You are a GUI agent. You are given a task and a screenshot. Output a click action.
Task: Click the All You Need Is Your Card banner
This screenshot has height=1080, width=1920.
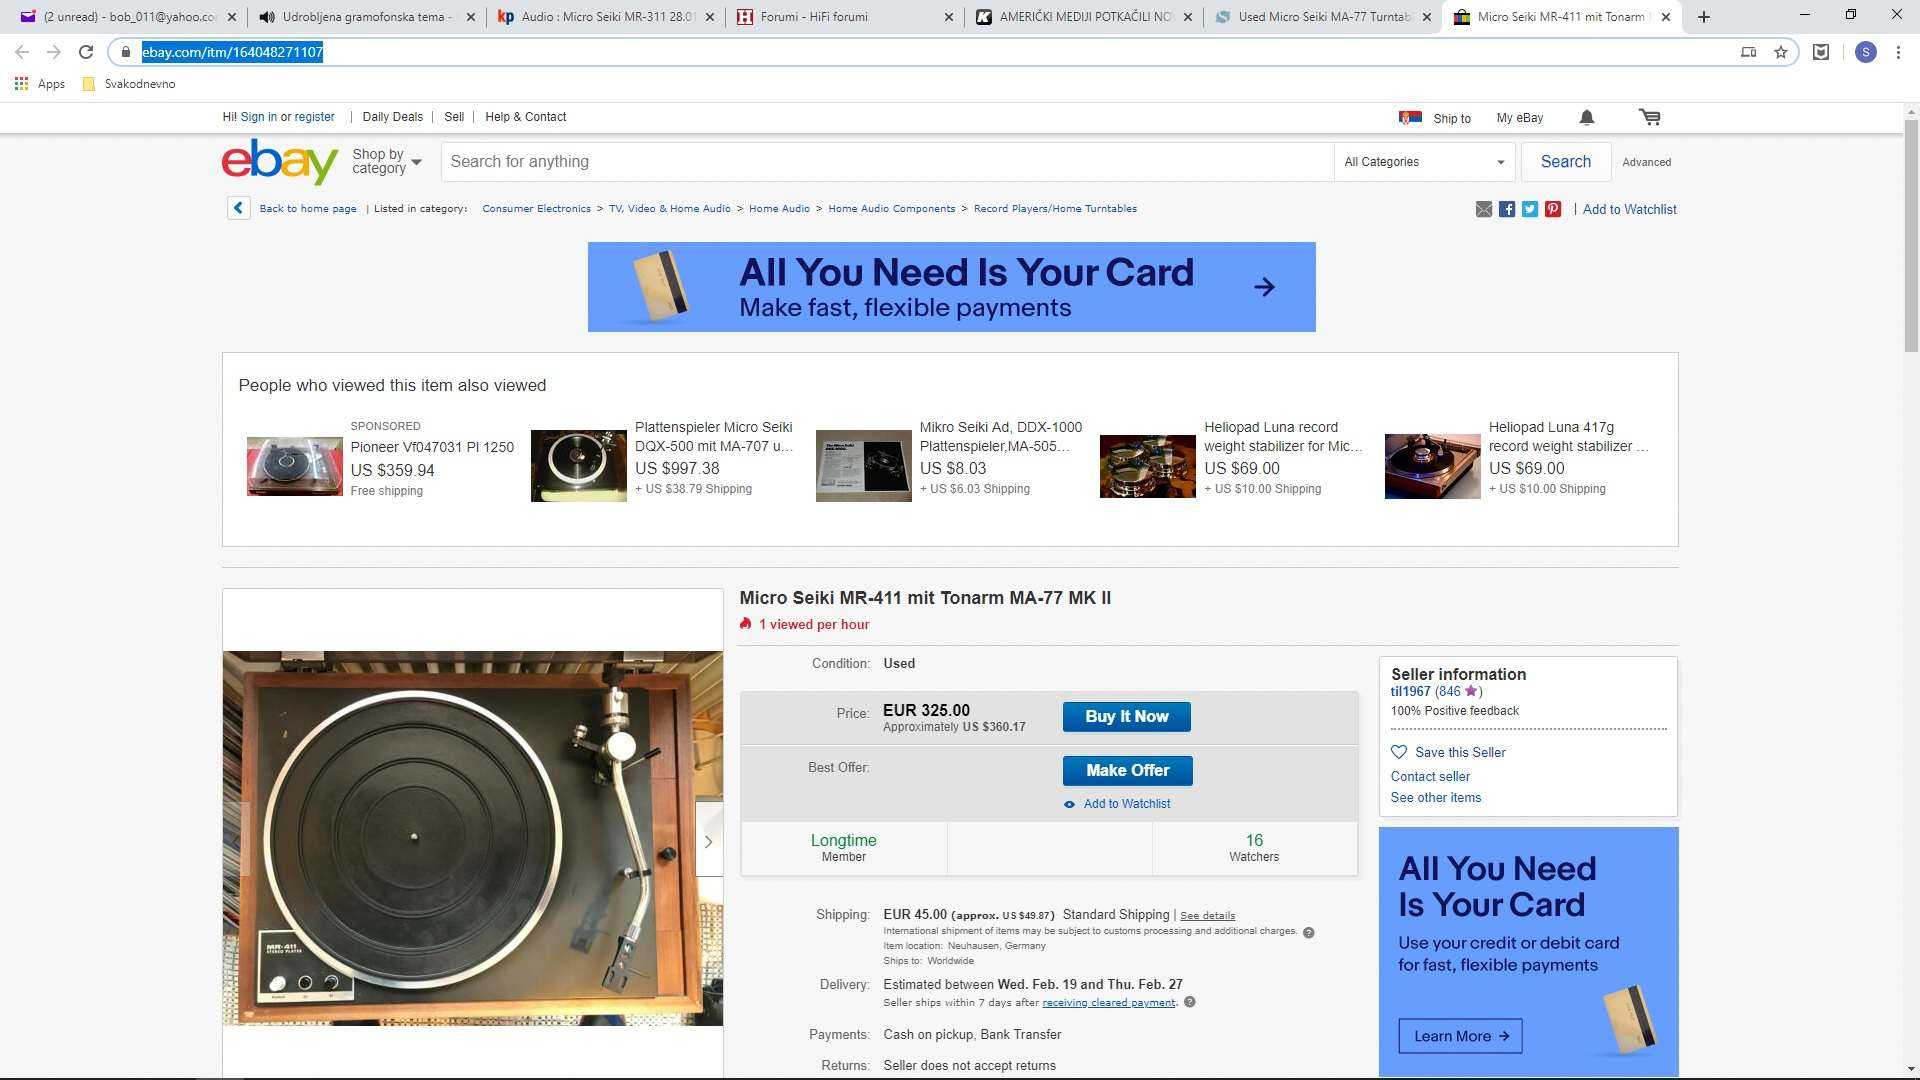tap(951, 287)
